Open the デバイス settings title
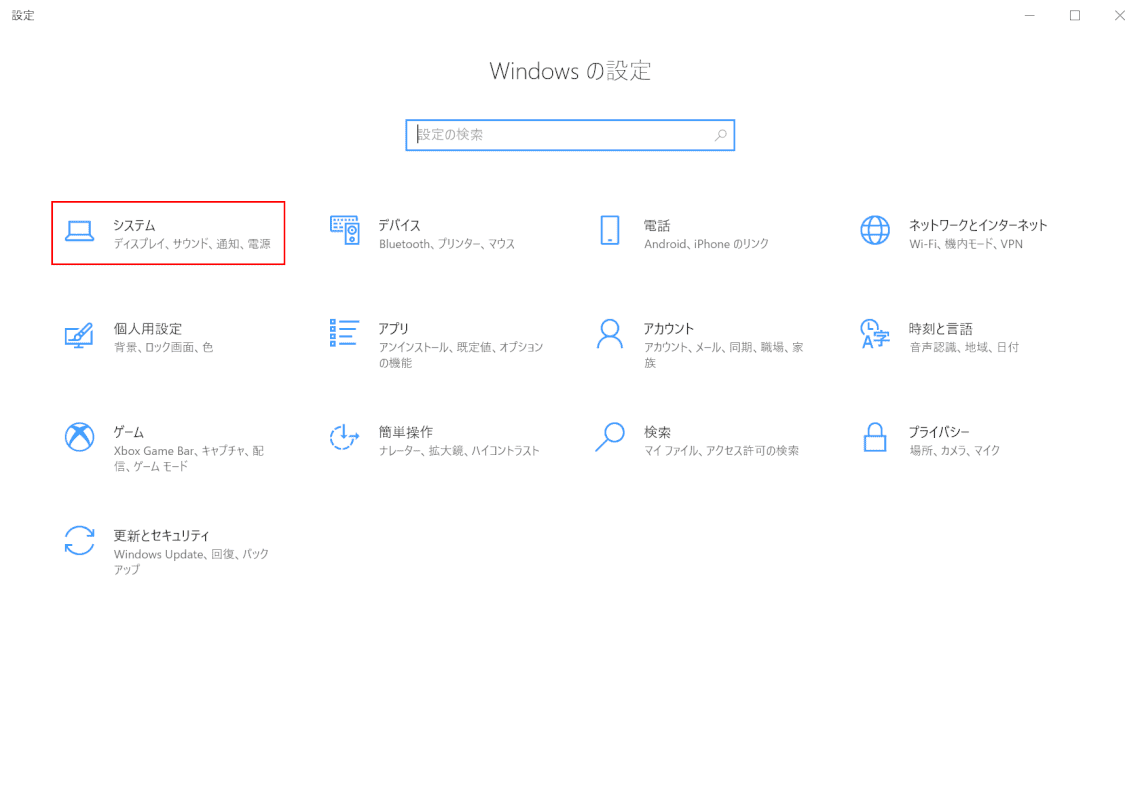 coord(399,225)
